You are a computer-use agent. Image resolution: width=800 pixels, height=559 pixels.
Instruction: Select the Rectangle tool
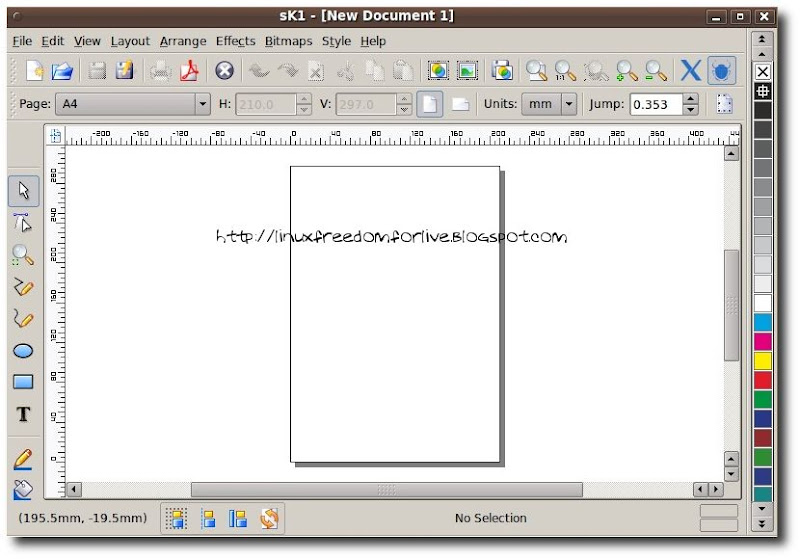[22, 382]
